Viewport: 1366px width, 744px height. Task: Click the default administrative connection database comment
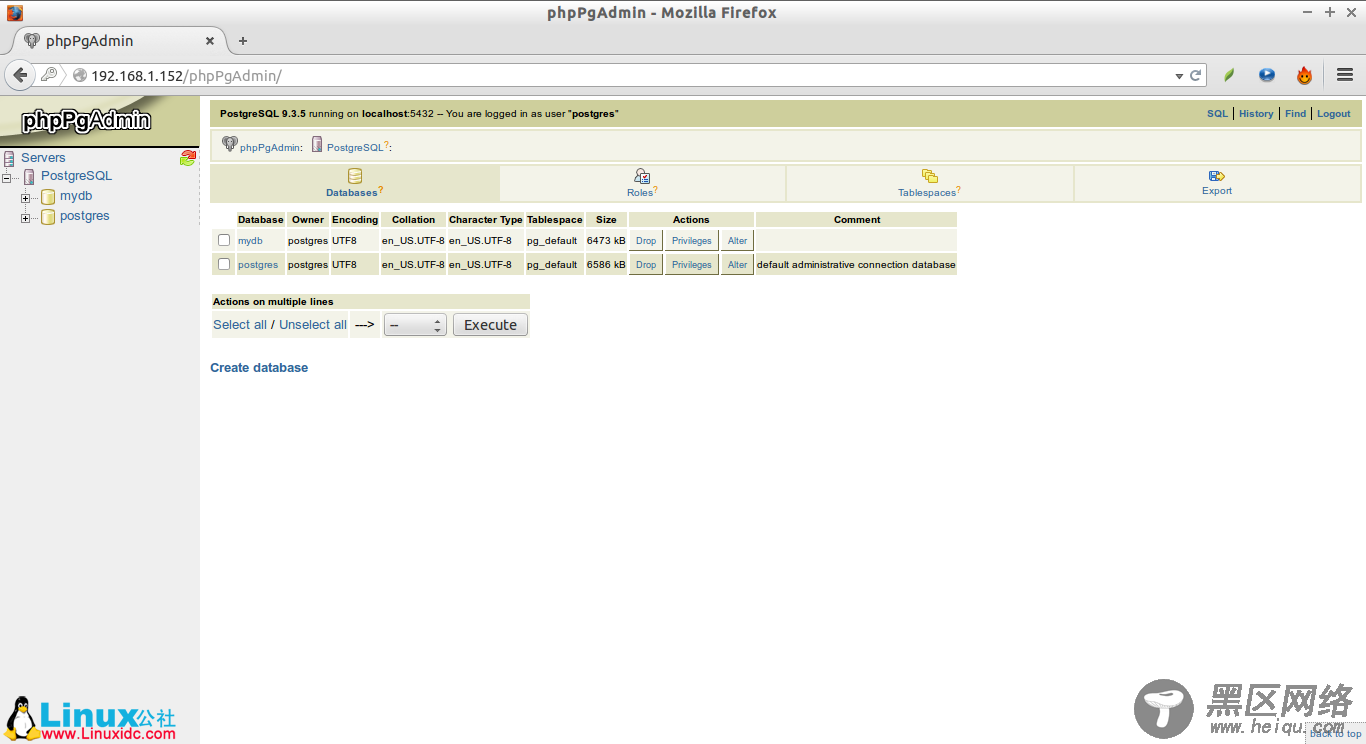[x=856, y=265]
